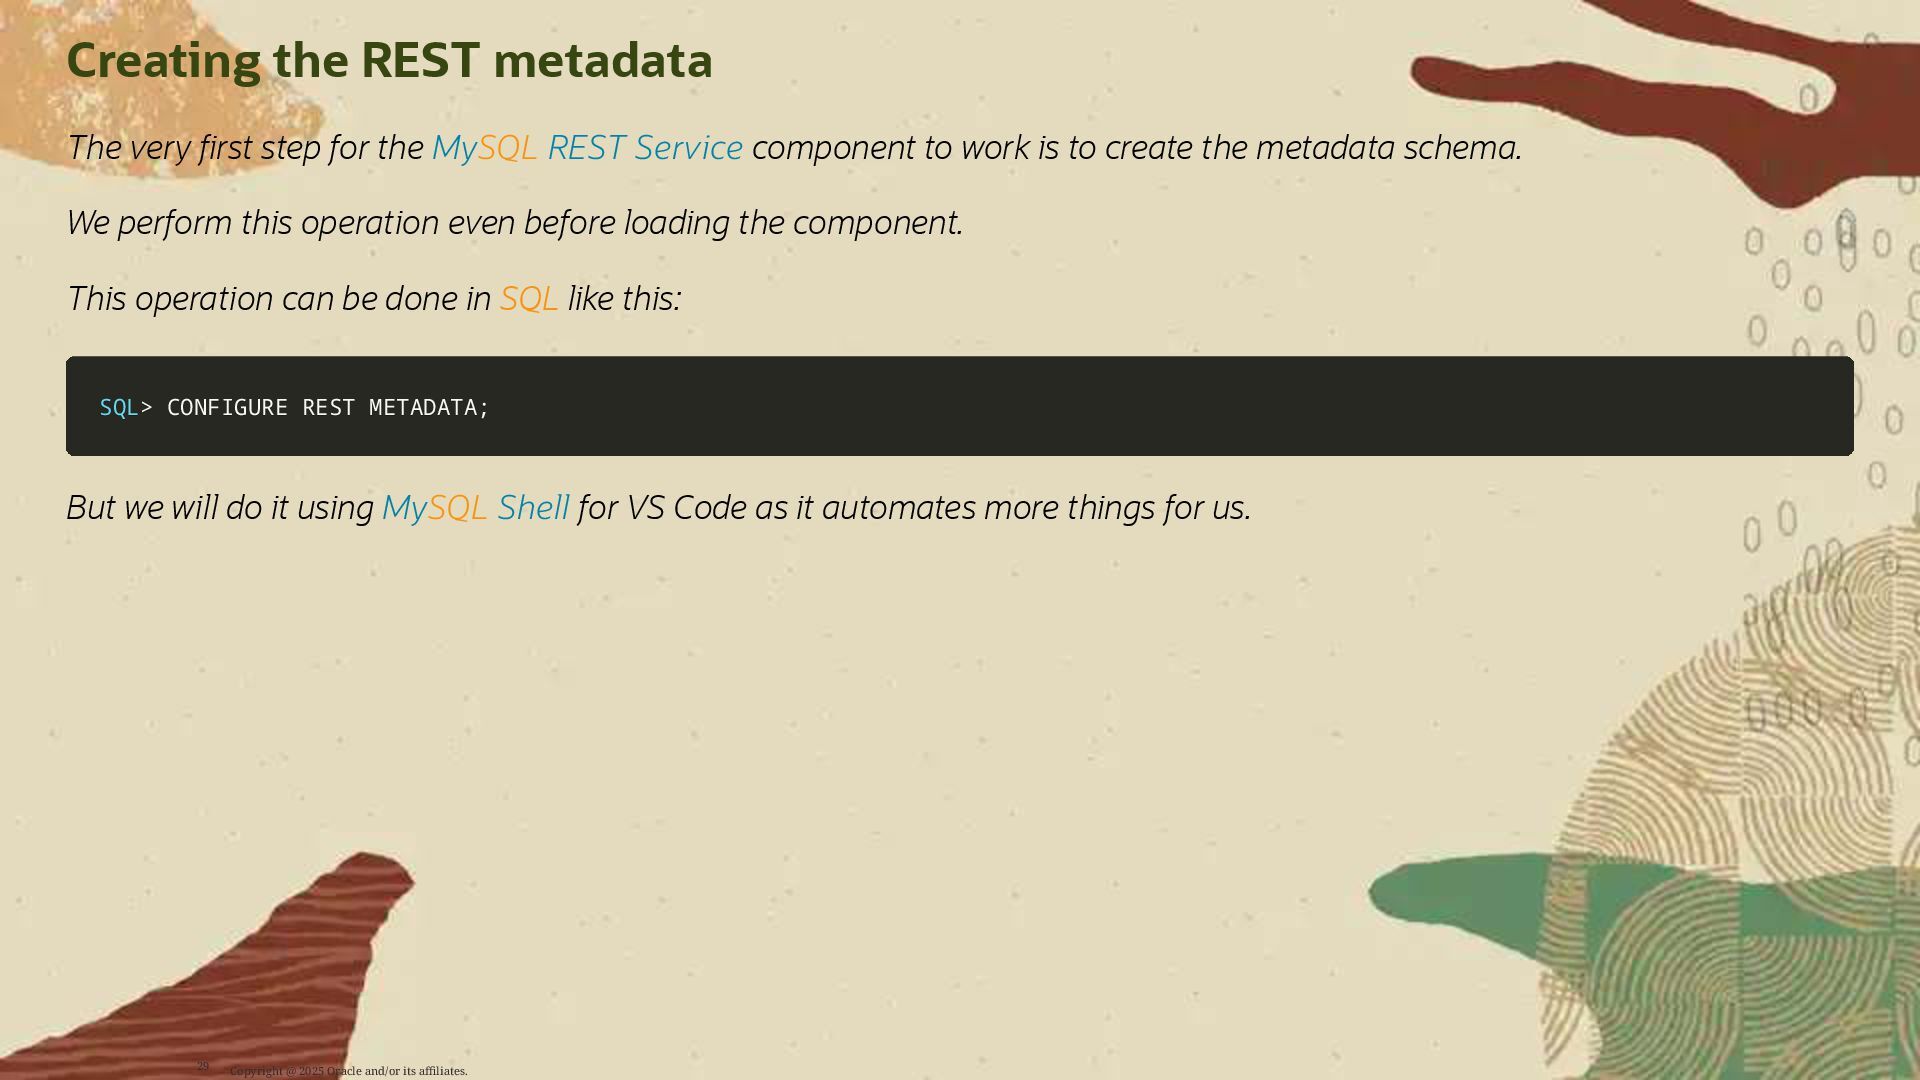Click the word 'METADATA;' in the code
Image resolution: width=1920 pixels, height=1080 pixels.
(x=429, y=407)
